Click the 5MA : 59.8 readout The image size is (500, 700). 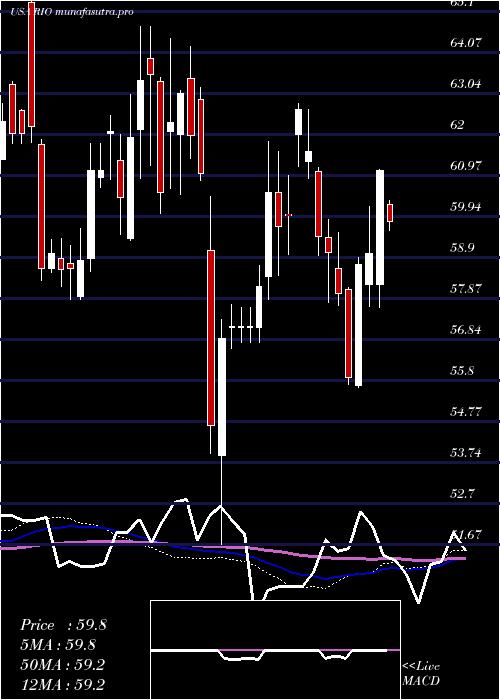58,645
